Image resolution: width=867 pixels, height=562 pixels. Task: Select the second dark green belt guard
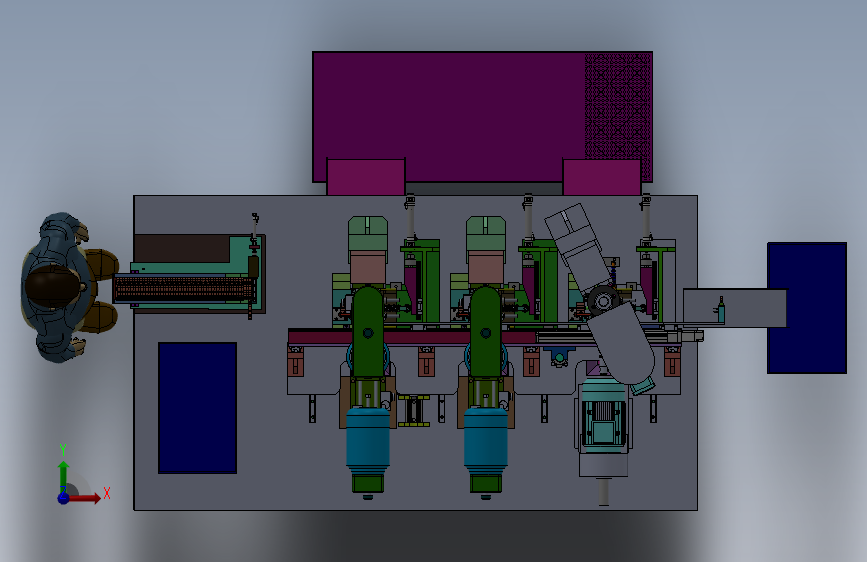[485, 332]
